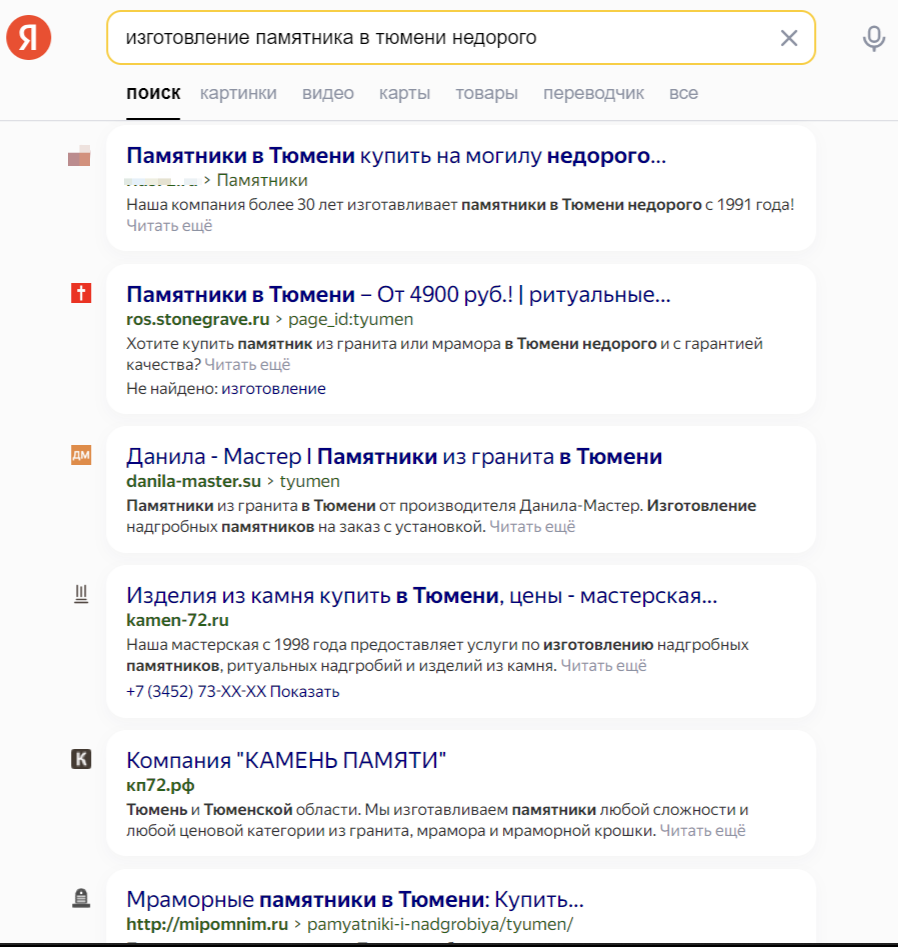Open the Компания КАМЕНЬ ПАМЯТИ result link

pos(286,760)
